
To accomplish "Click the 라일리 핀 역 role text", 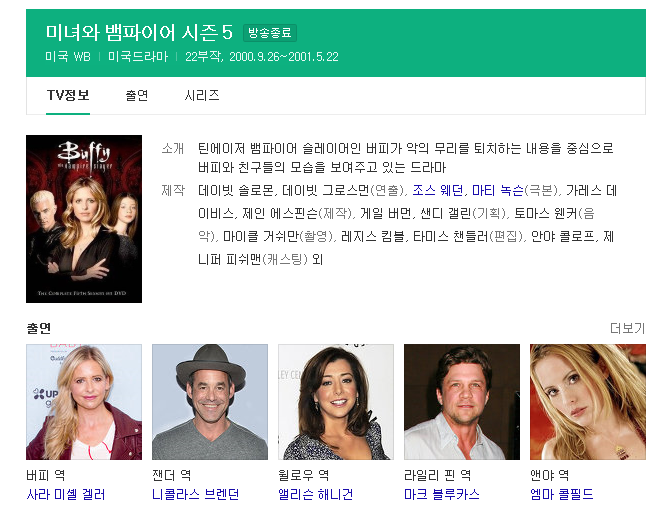I will [437, 475].
